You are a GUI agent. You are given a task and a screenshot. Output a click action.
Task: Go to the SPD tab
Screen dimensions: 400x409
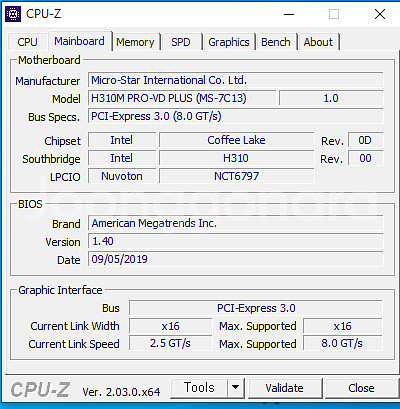click(x=181, y=42)
